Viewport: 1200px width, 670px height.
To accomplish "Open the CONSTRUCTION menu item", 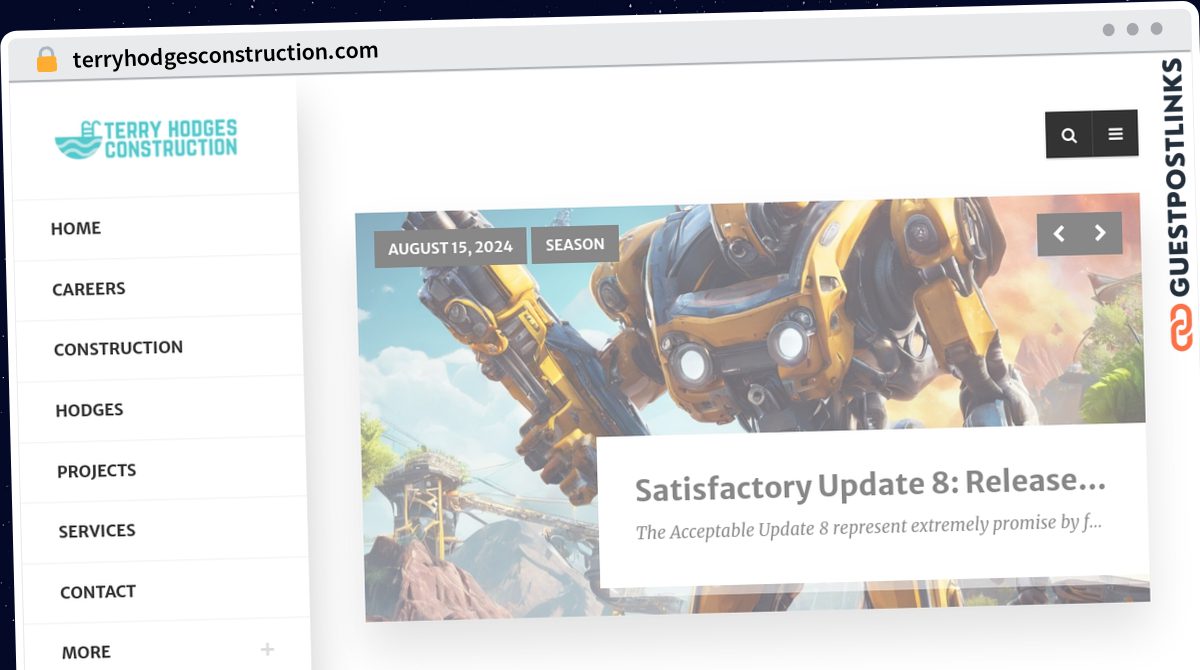I will [118, 349].
